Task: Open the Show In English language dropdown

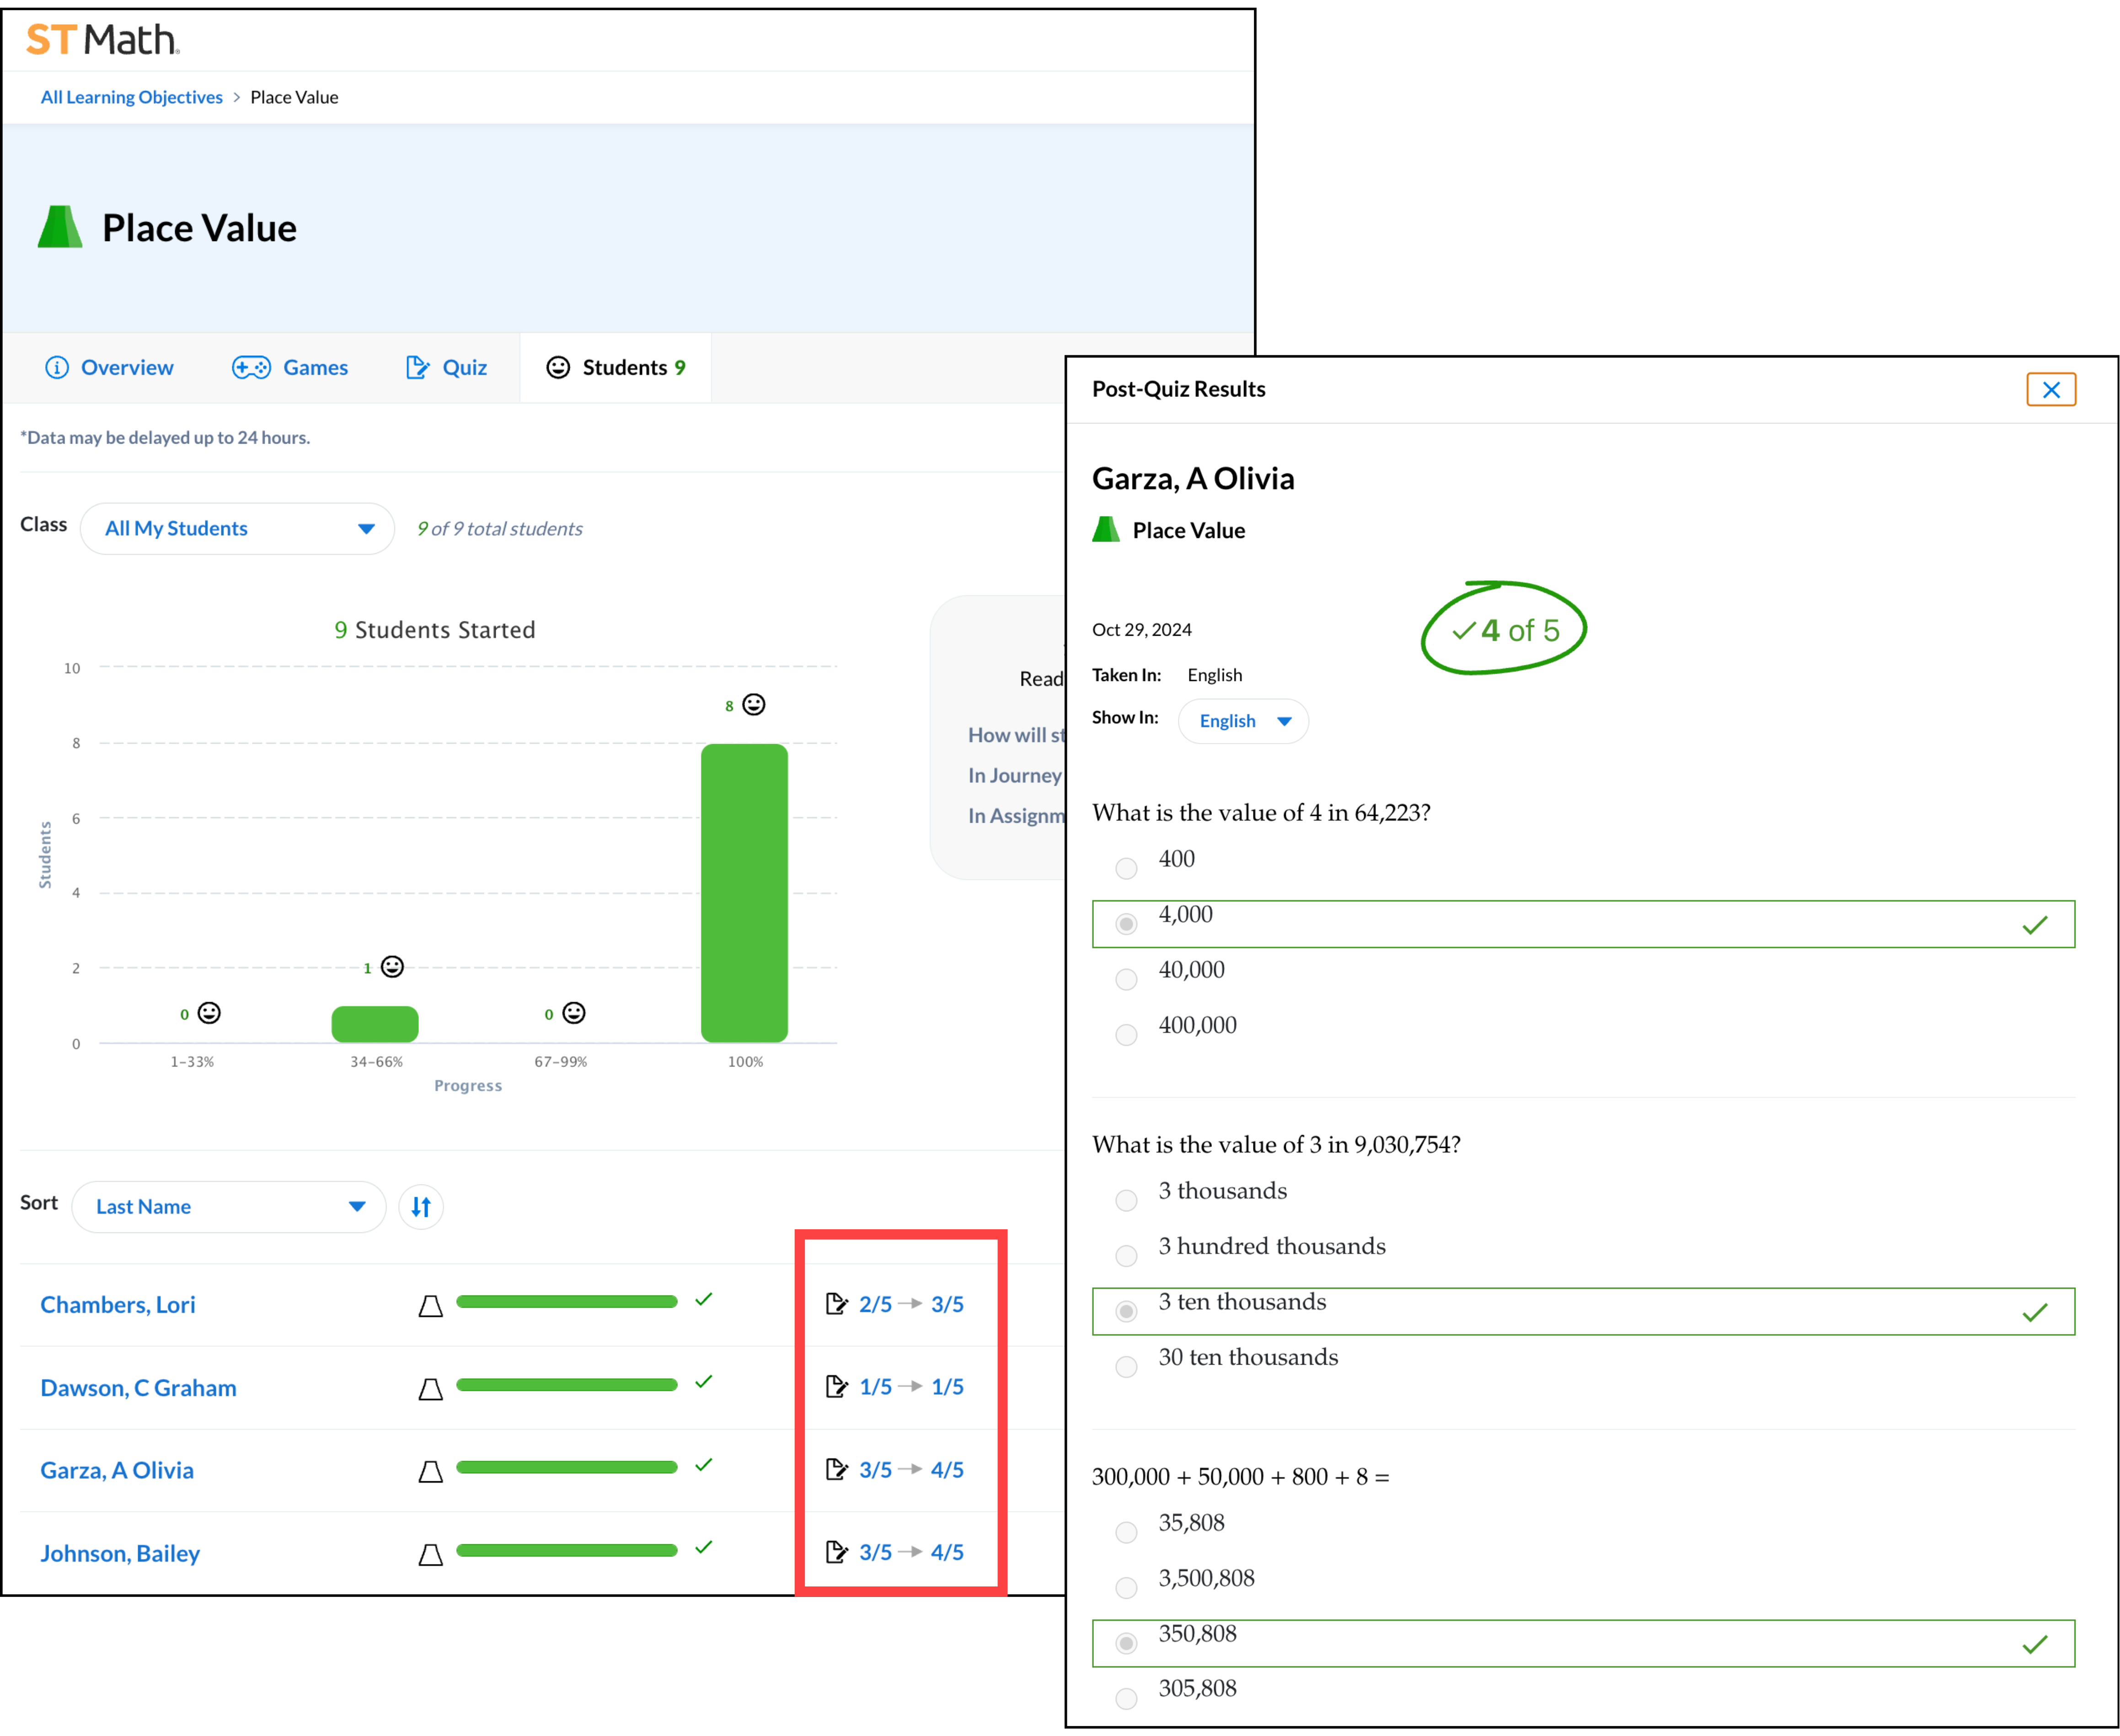Action: [1243, 721]
